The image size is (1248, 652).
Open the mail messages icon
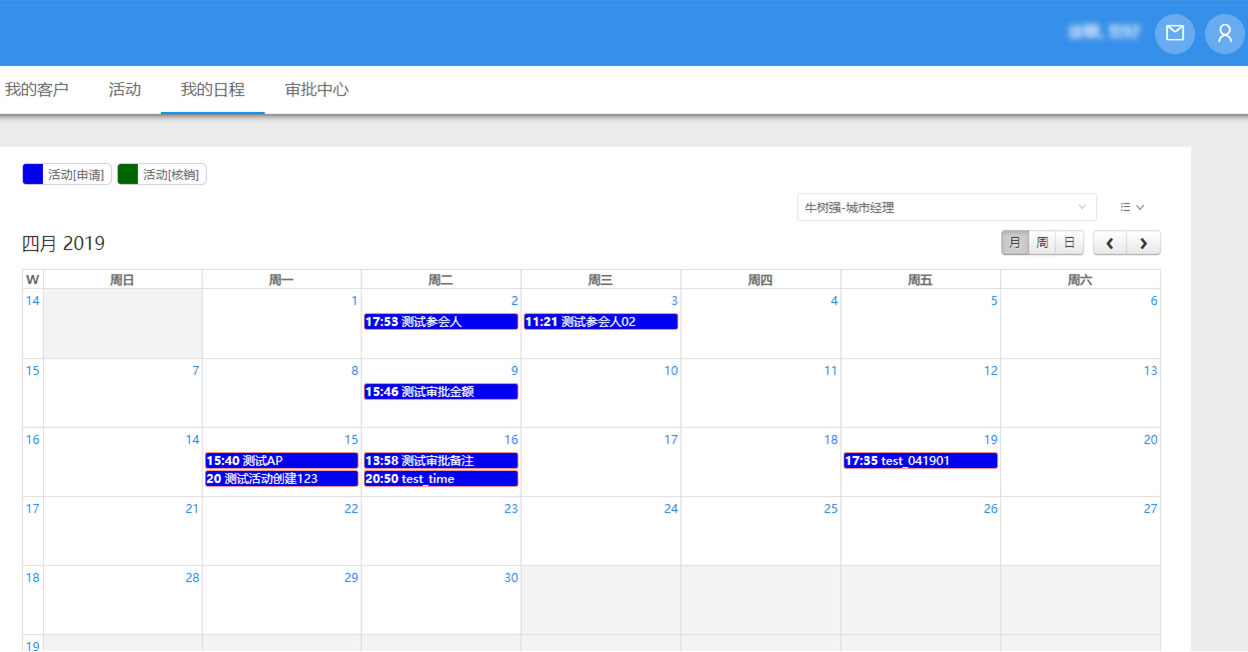[x=1175, y=33]
